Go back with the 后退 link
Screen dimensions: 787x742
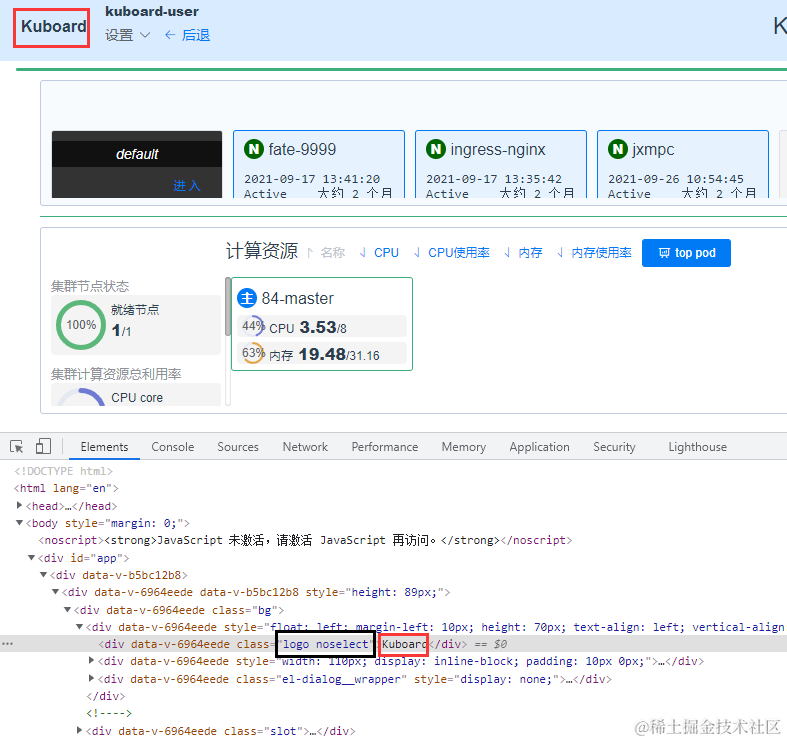click(x=188, y=35)
